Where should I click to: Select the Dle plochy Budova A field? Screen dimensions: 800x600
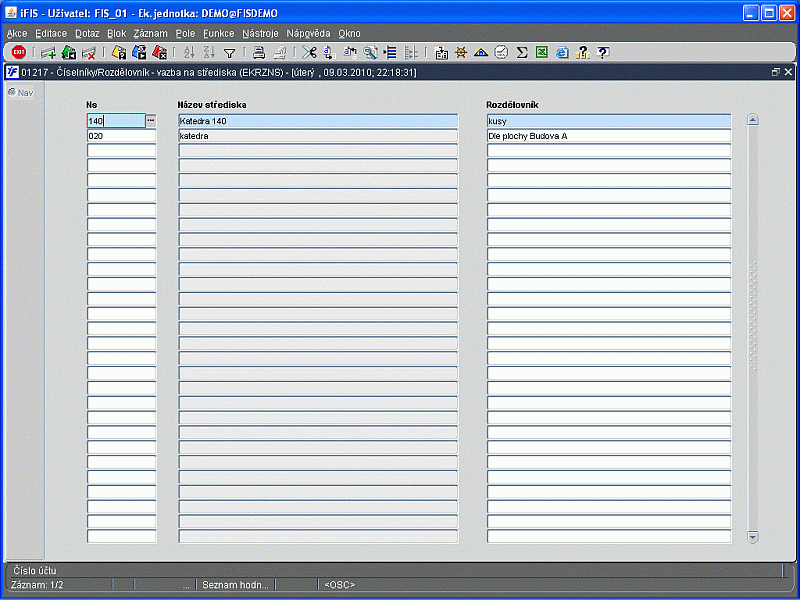coord(608,136)
